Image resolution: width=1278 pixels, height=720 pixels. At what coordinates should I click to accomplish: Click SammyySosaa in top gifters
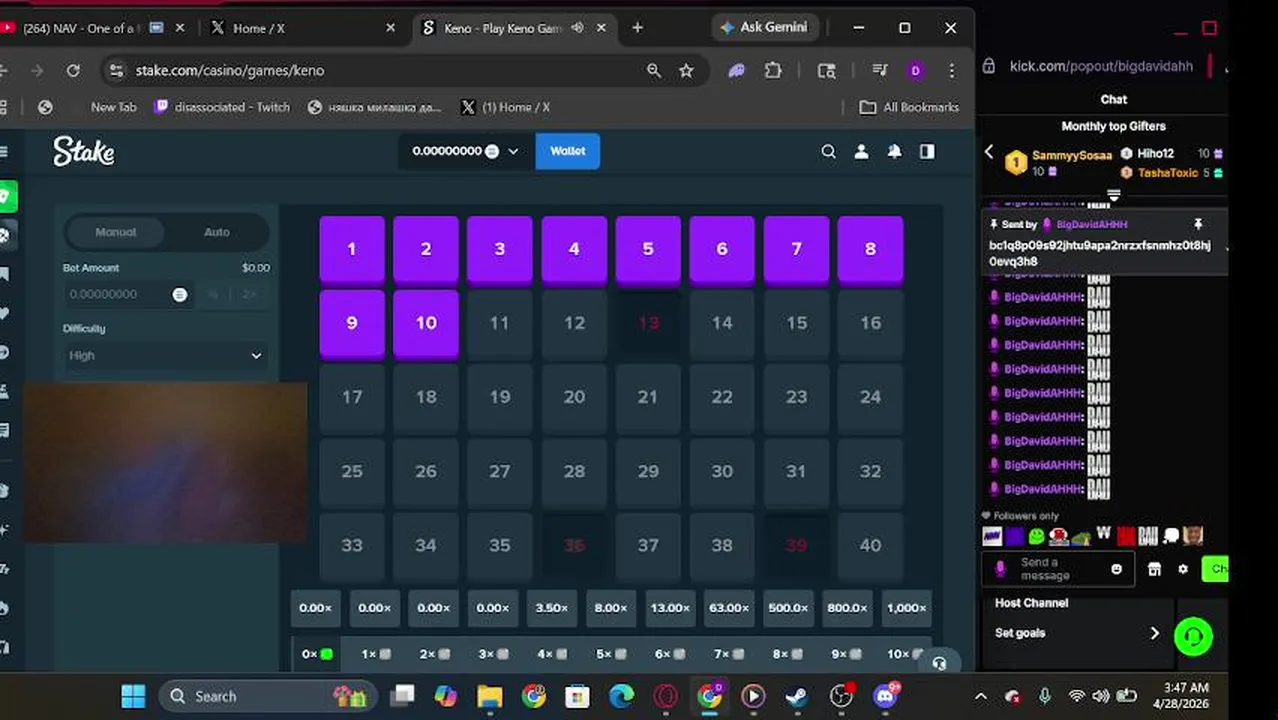click(1071, 156)
